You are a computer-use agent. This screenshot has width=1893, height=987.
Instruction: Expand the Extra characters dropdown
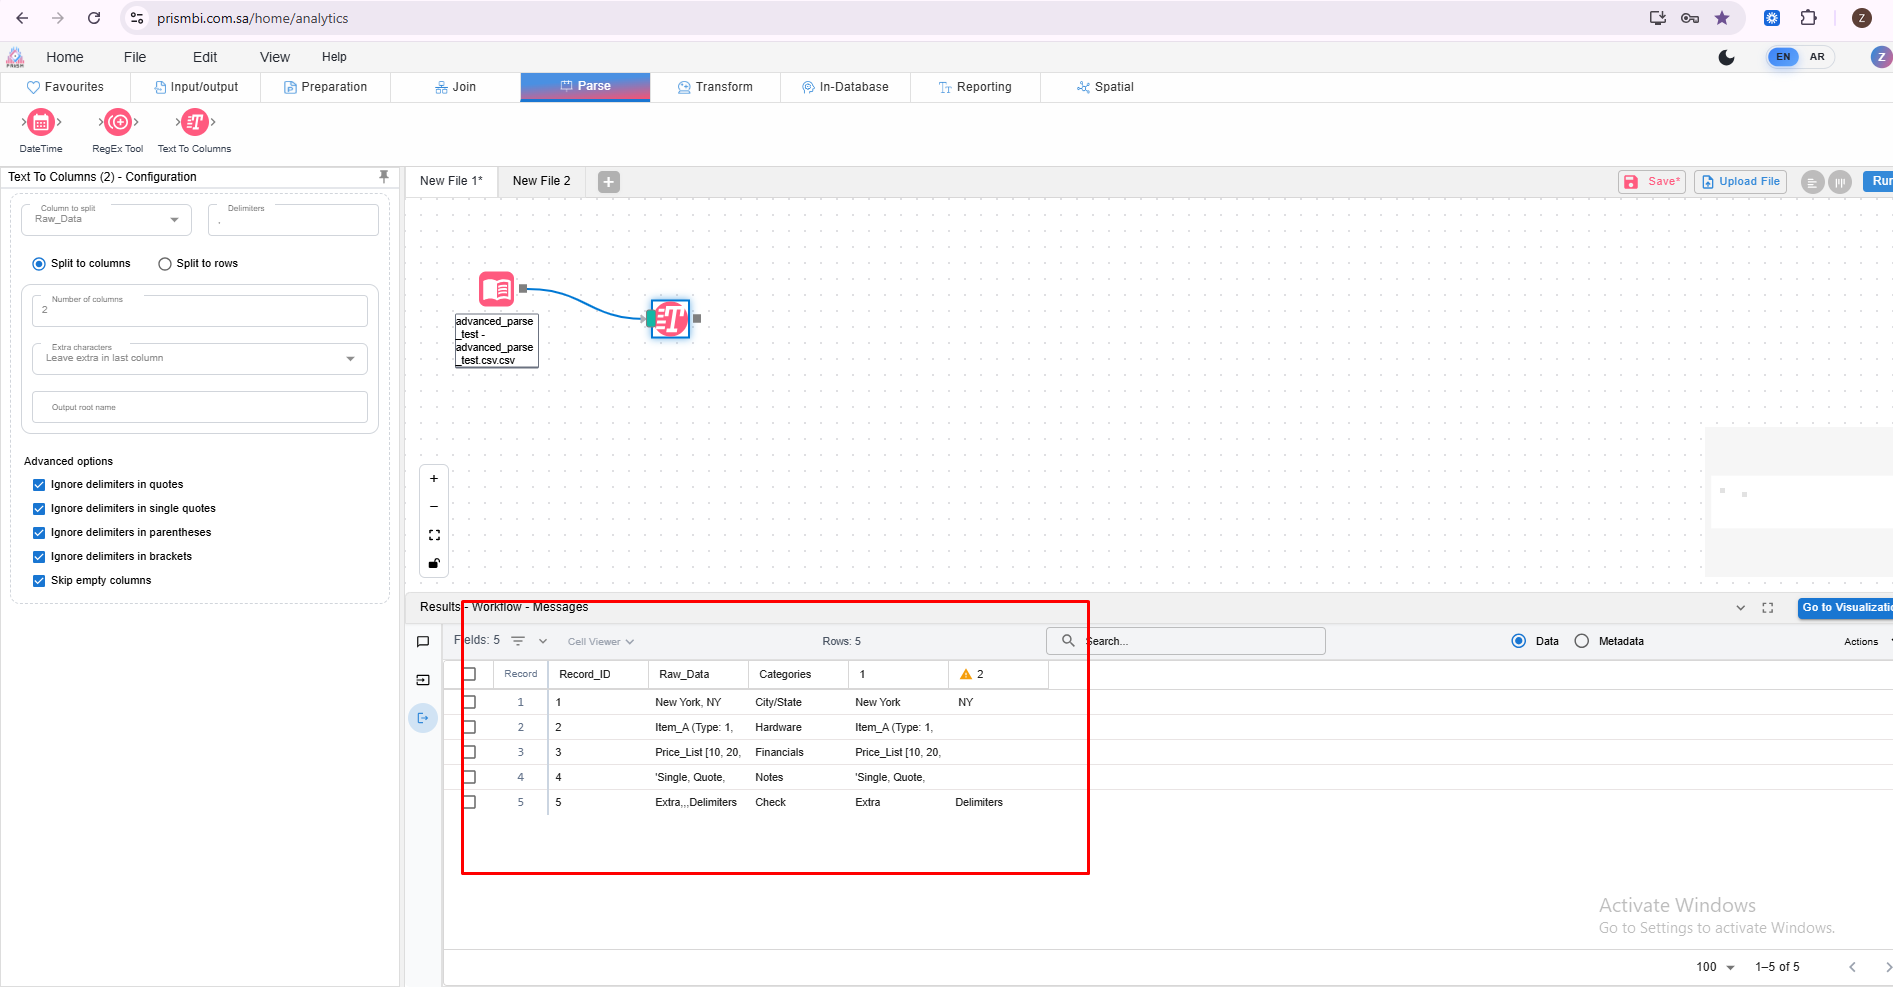[199, 358]
